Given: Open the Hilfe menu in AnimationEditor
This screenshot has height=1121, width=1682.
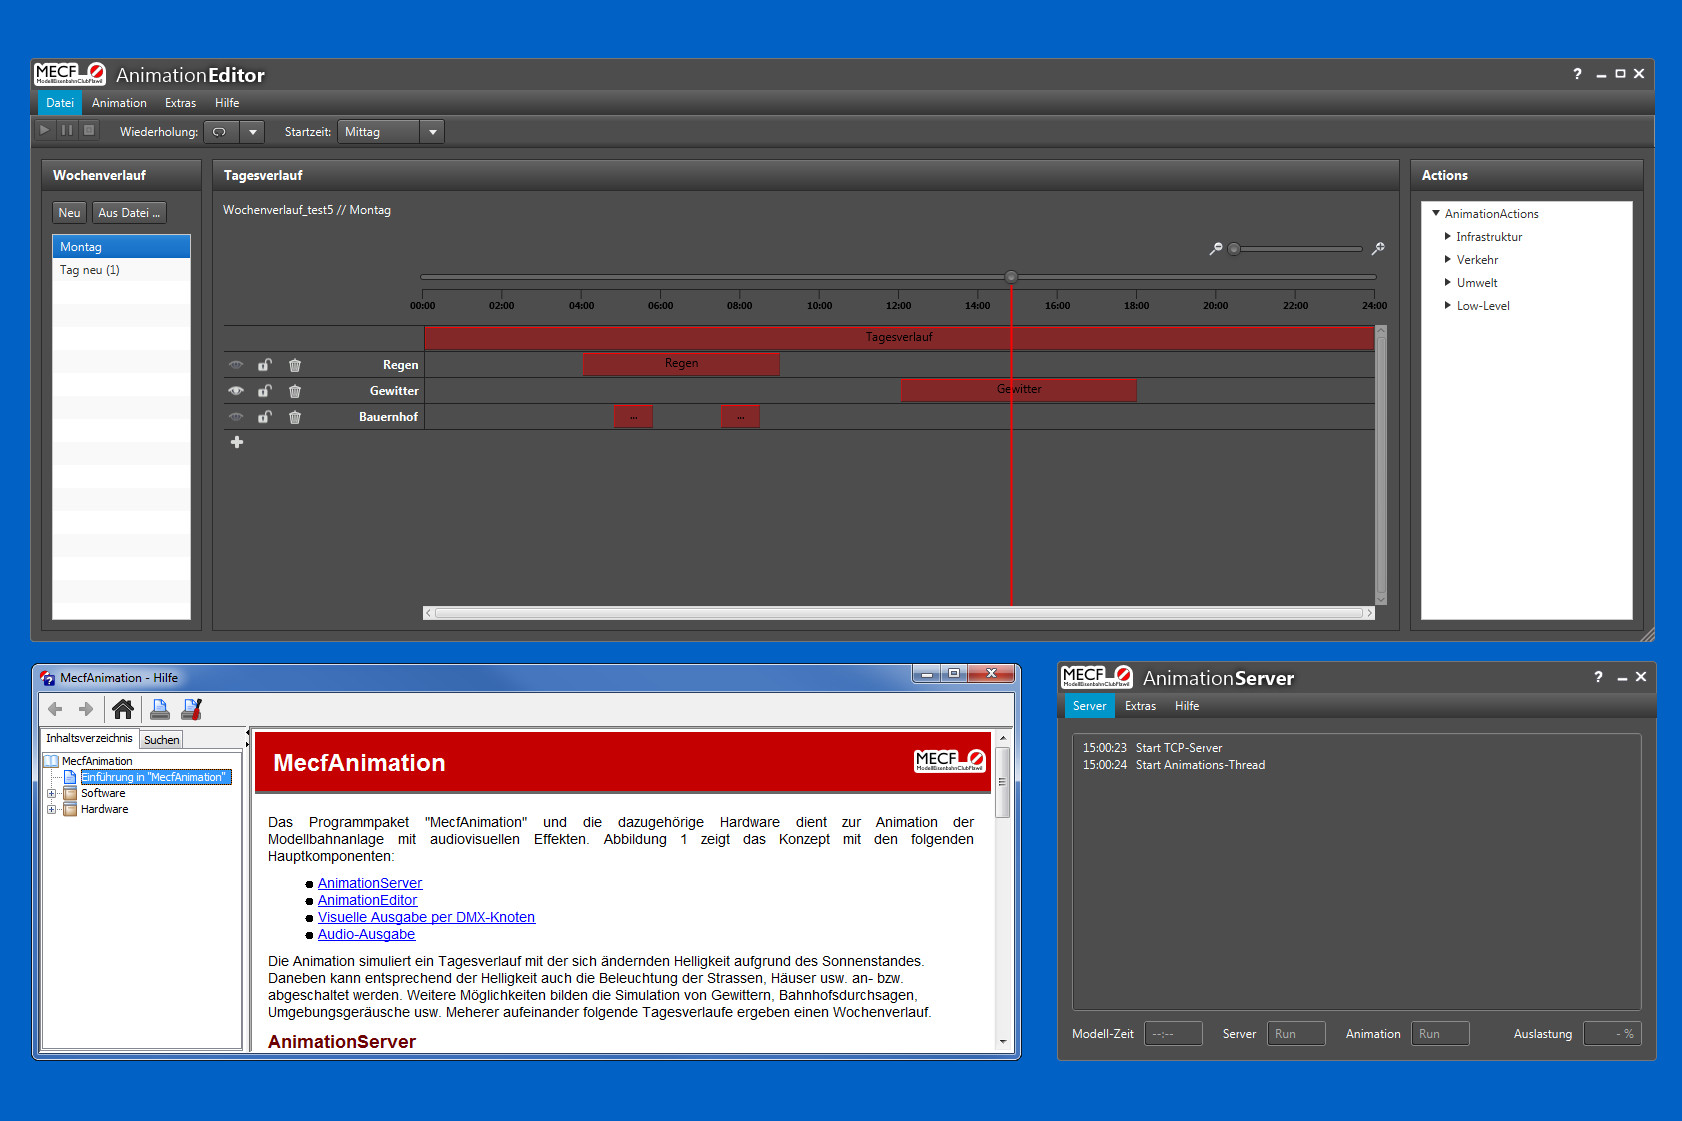Looking at the screenshot, I should (227, 103).
